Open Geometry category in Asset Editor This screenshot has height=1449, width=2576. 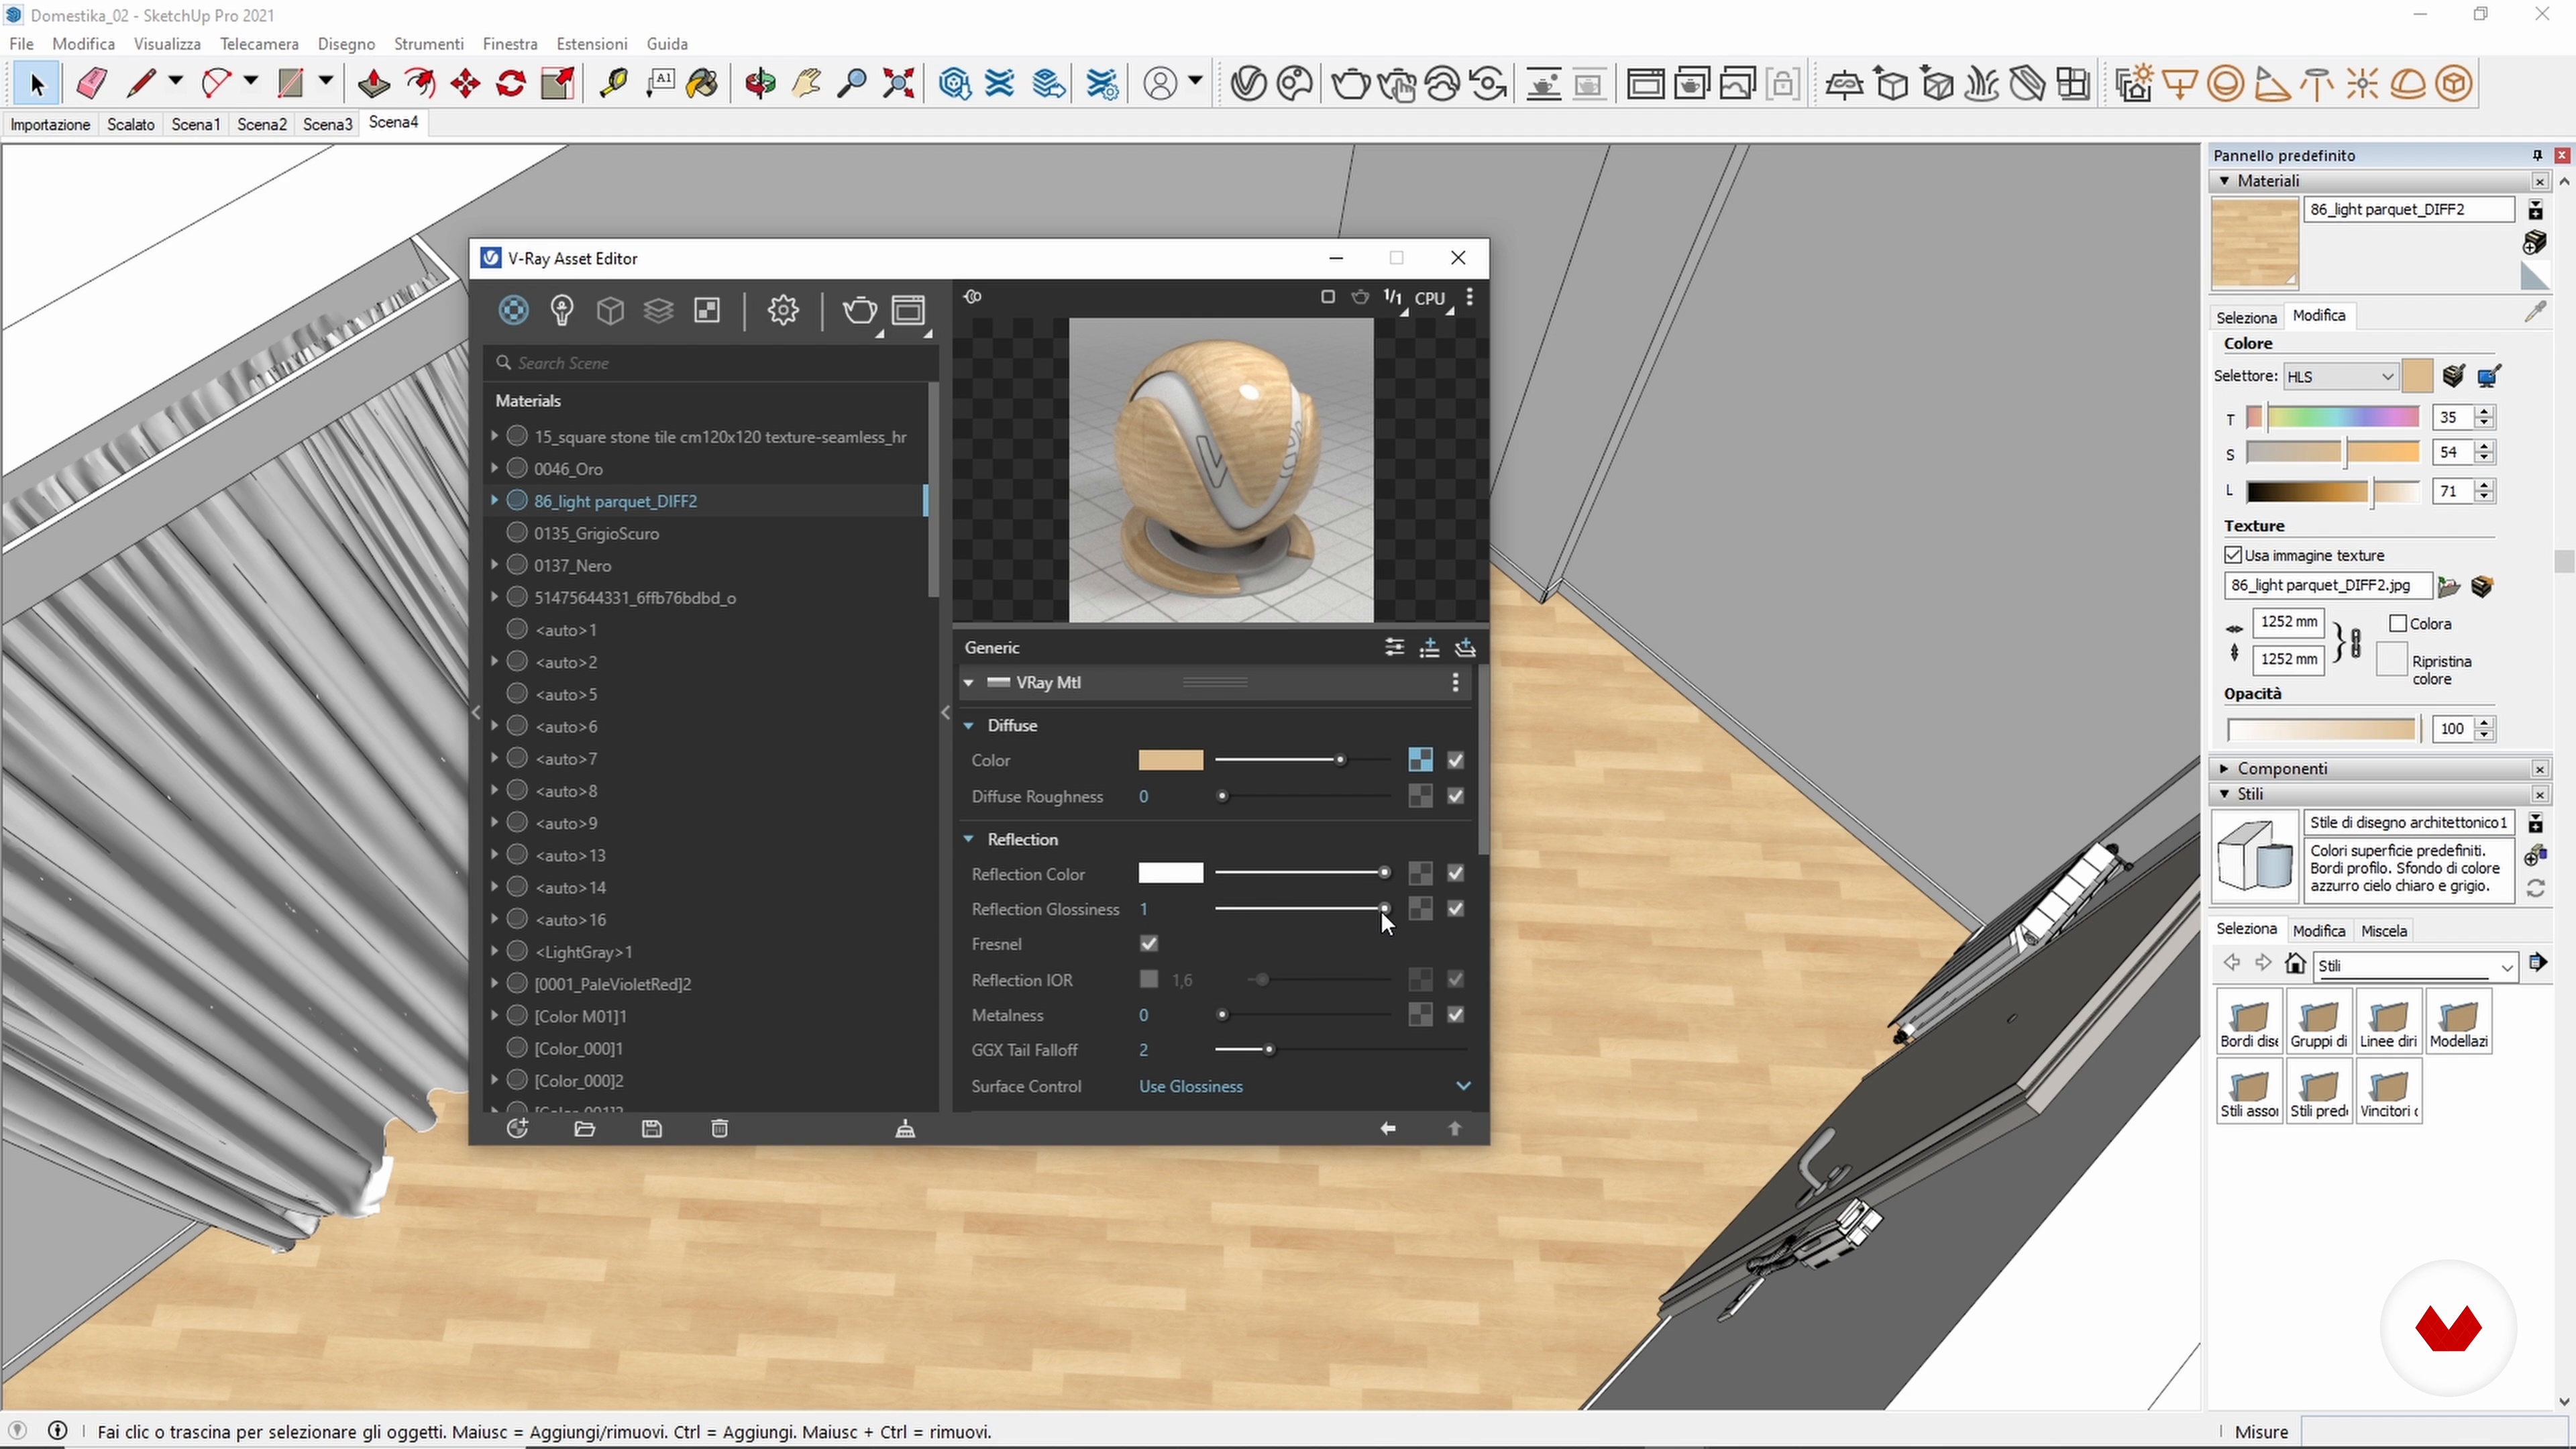click(610, 311)
